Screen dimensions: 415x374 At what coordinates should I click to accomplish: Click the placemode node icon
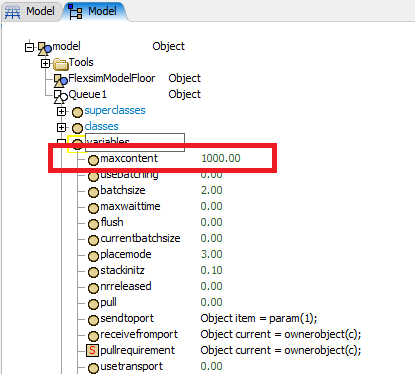[93, 256]
